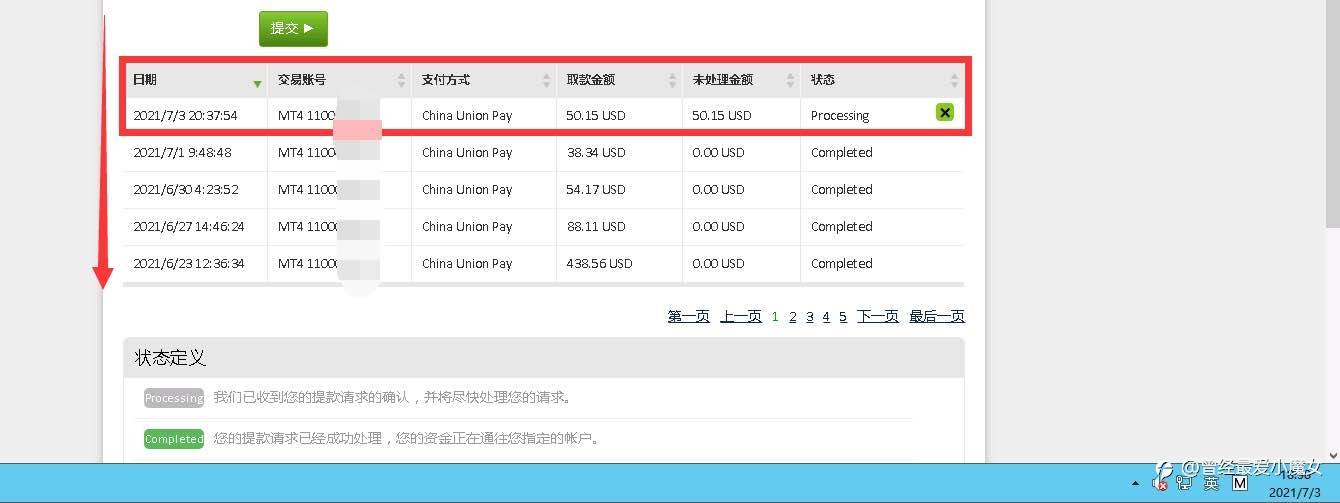Jump to page 2
The height and width of the screenshot is (503, 1340).
(x=793, y=316)
